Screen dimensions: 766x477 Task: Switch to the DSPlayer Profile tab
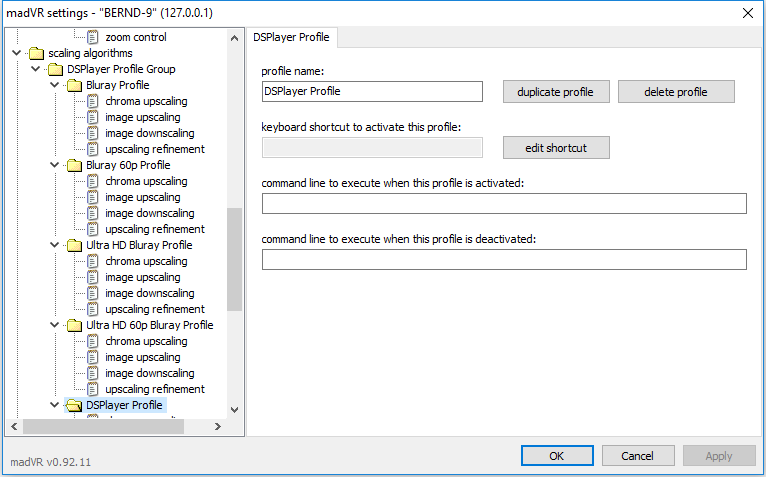[x=292, y=38]
